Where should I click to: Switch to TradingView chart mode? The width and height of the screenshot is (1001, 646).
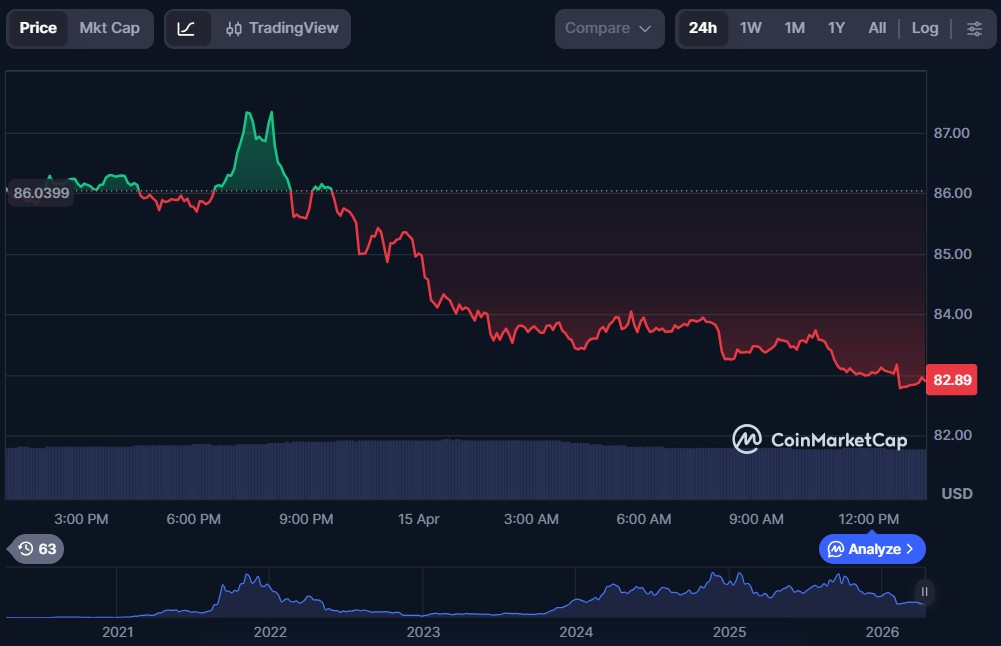(x=282, y=28)
